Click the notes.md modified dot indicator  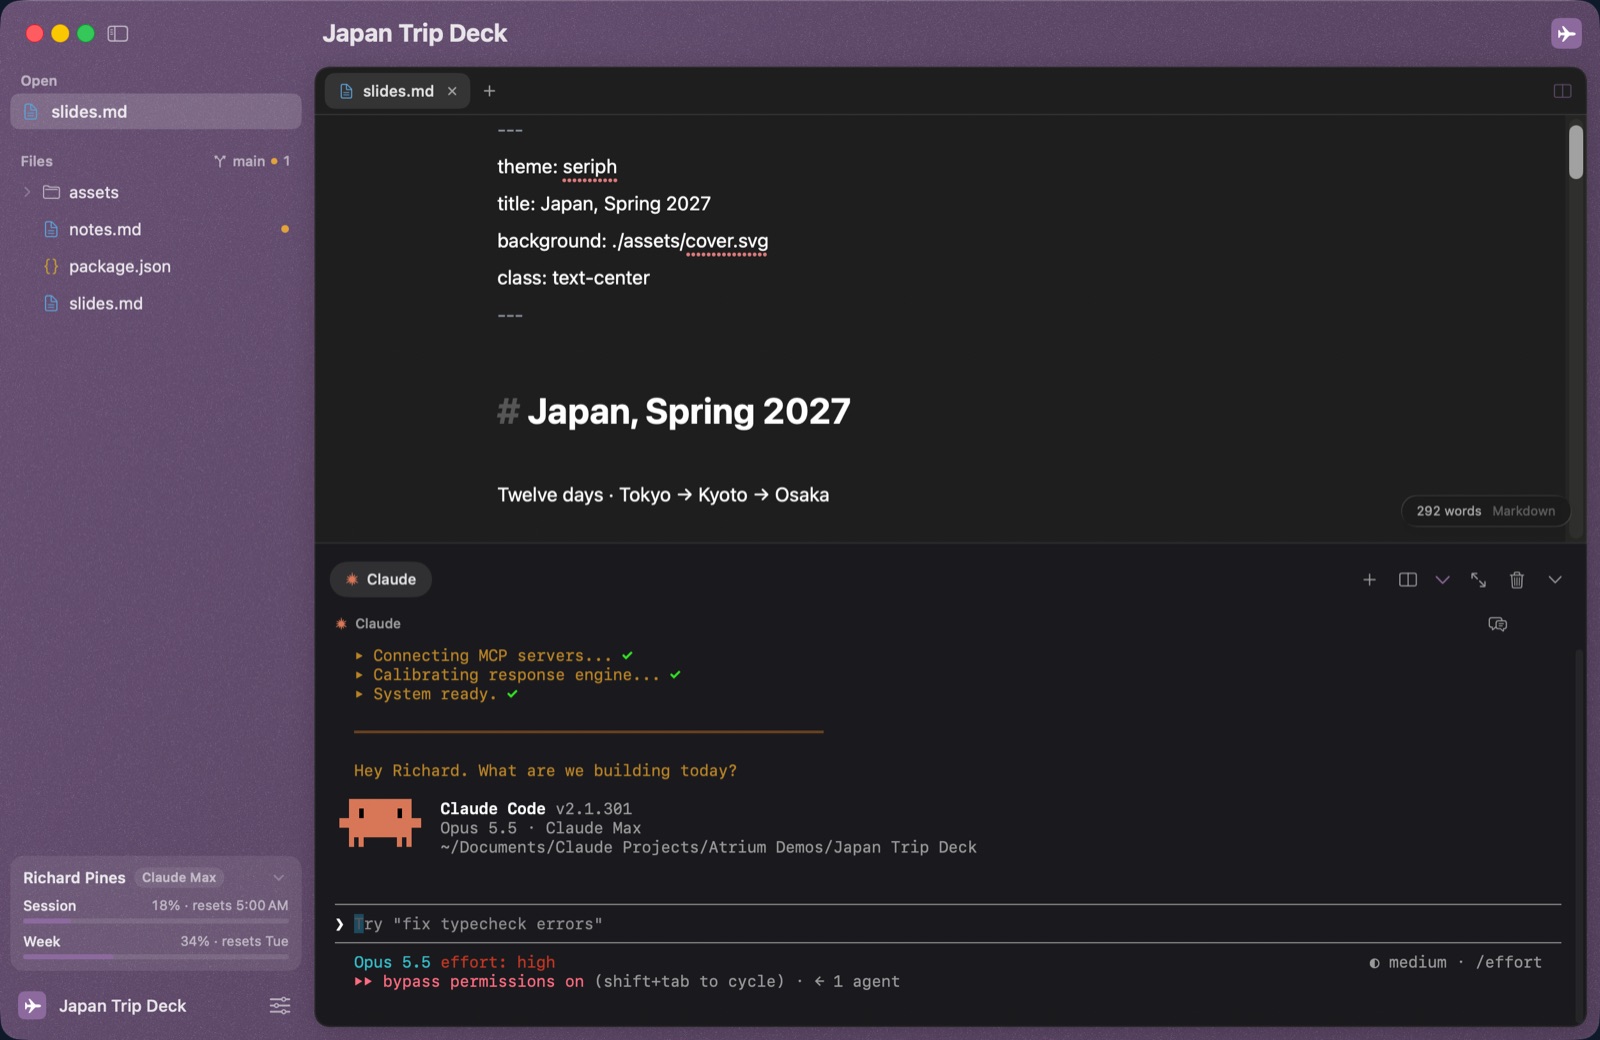pyautogui.click(x=285, y=229)
